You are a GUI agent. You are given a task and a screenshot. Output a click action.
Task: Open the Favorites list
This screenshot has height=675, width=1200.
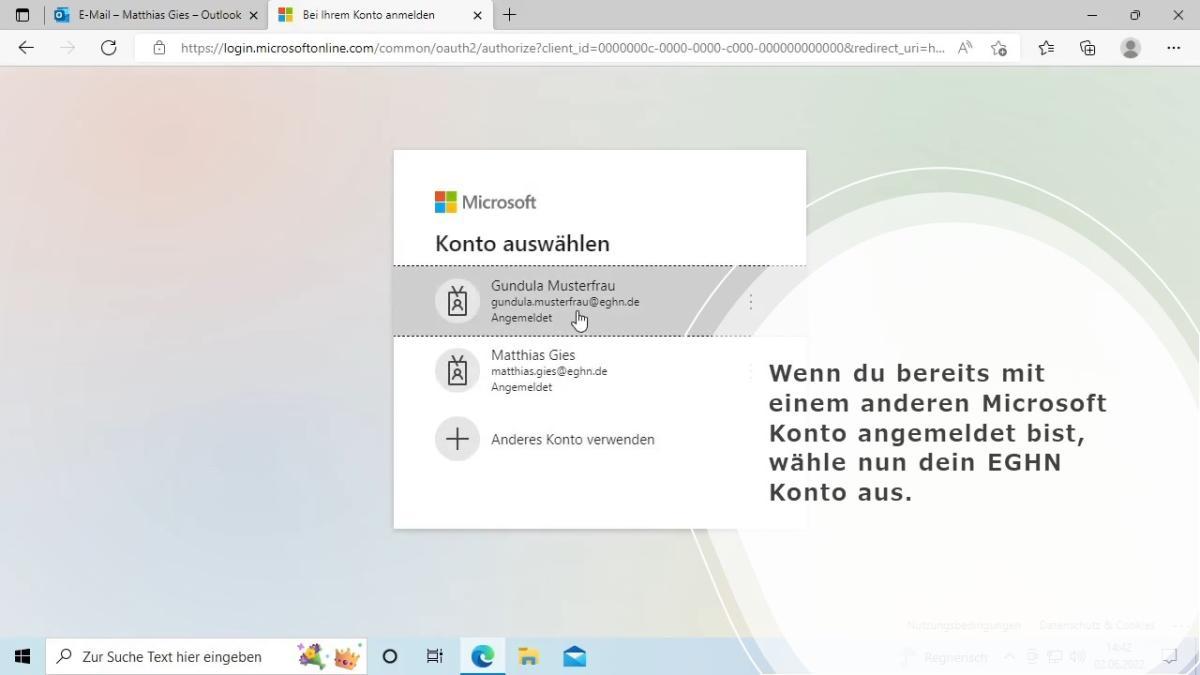tap(1046, 48)
